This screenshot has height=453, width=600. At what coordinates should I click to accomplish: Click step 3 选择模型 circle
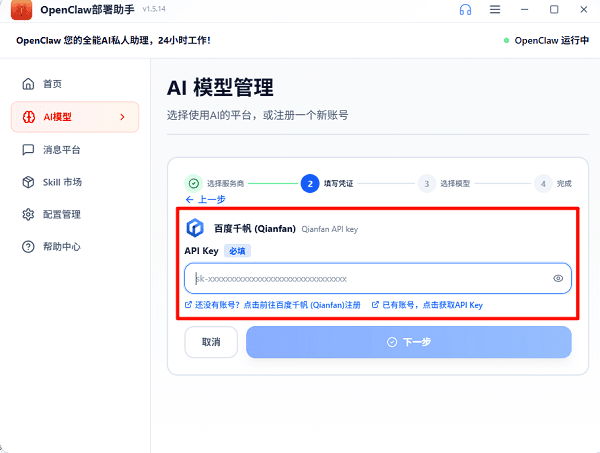pos(427,184)
